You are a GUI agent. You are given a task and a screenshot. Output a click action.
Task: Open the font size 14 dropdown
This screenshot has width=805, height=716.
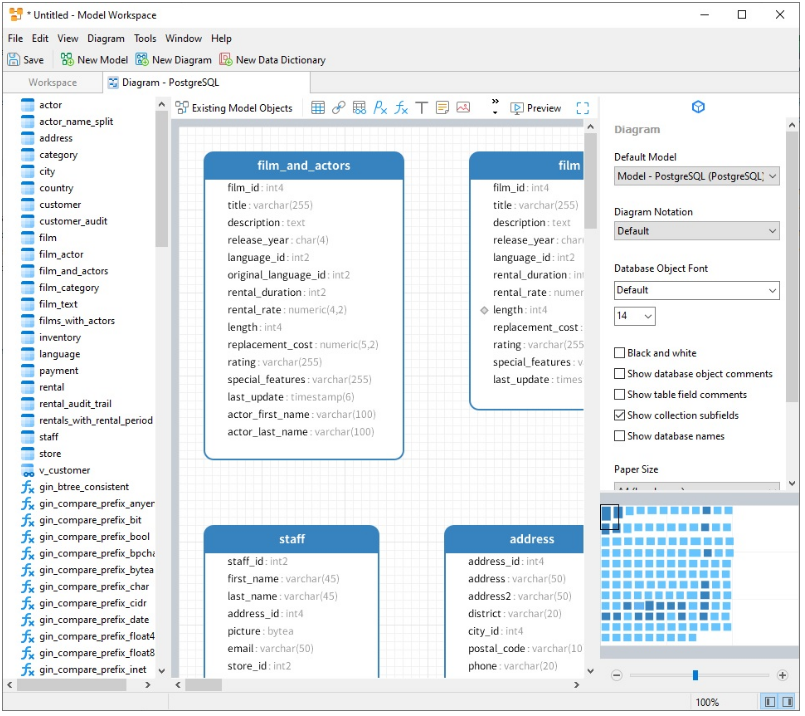pyautogui.click(x=634, y=316)
